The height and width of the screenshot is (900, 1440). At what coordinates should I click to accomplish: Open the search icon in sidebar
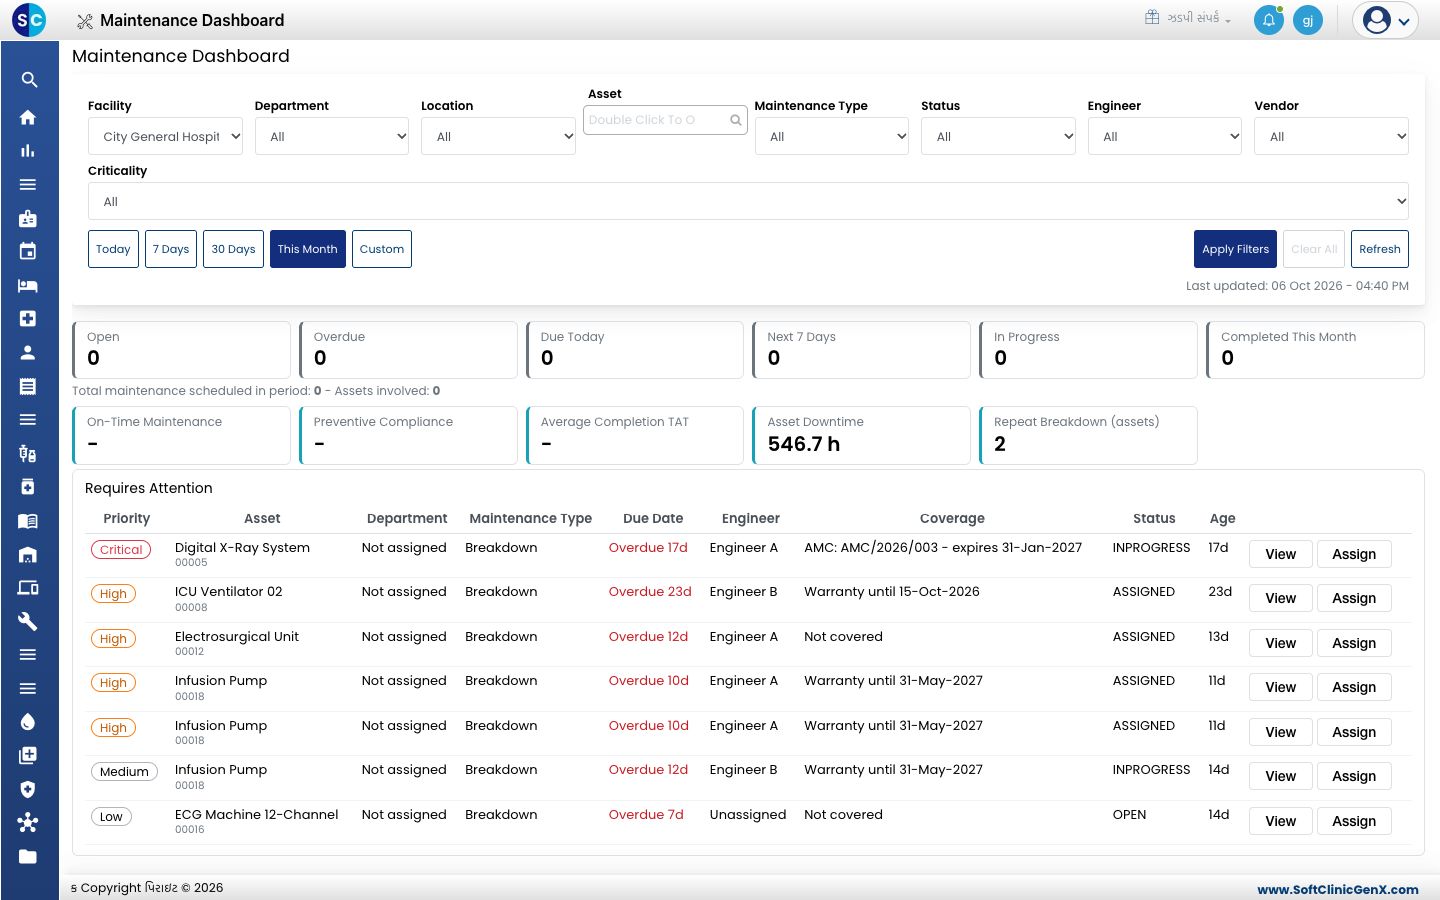tap(29, 80)
